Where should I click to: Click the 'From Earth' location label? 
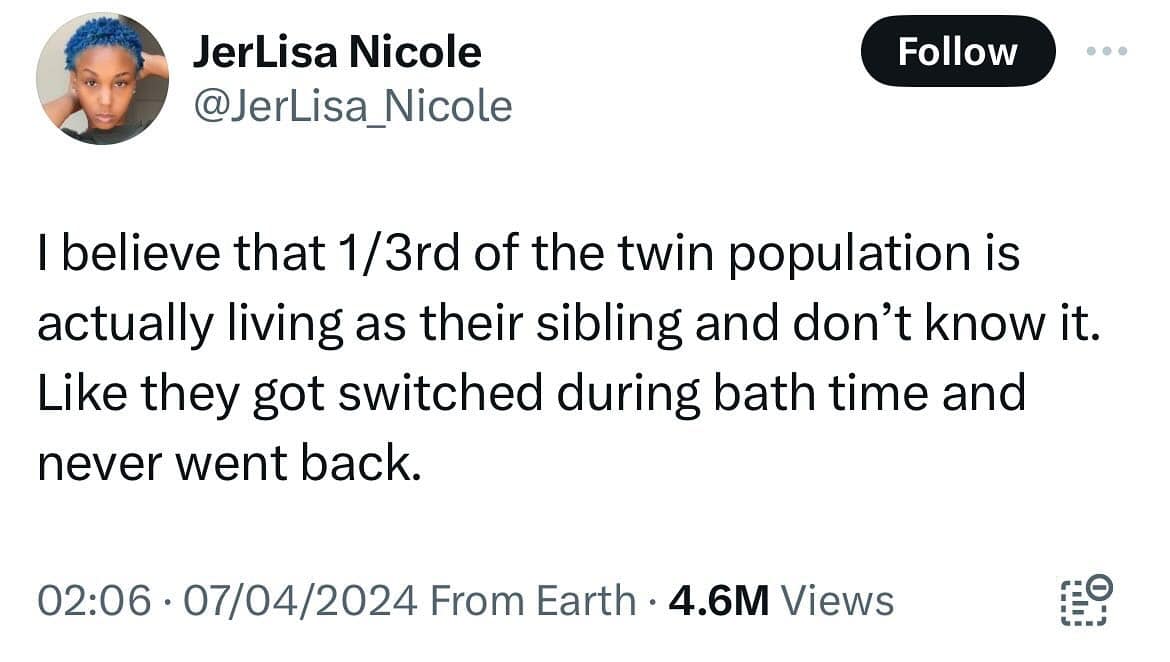coord(532,601)
